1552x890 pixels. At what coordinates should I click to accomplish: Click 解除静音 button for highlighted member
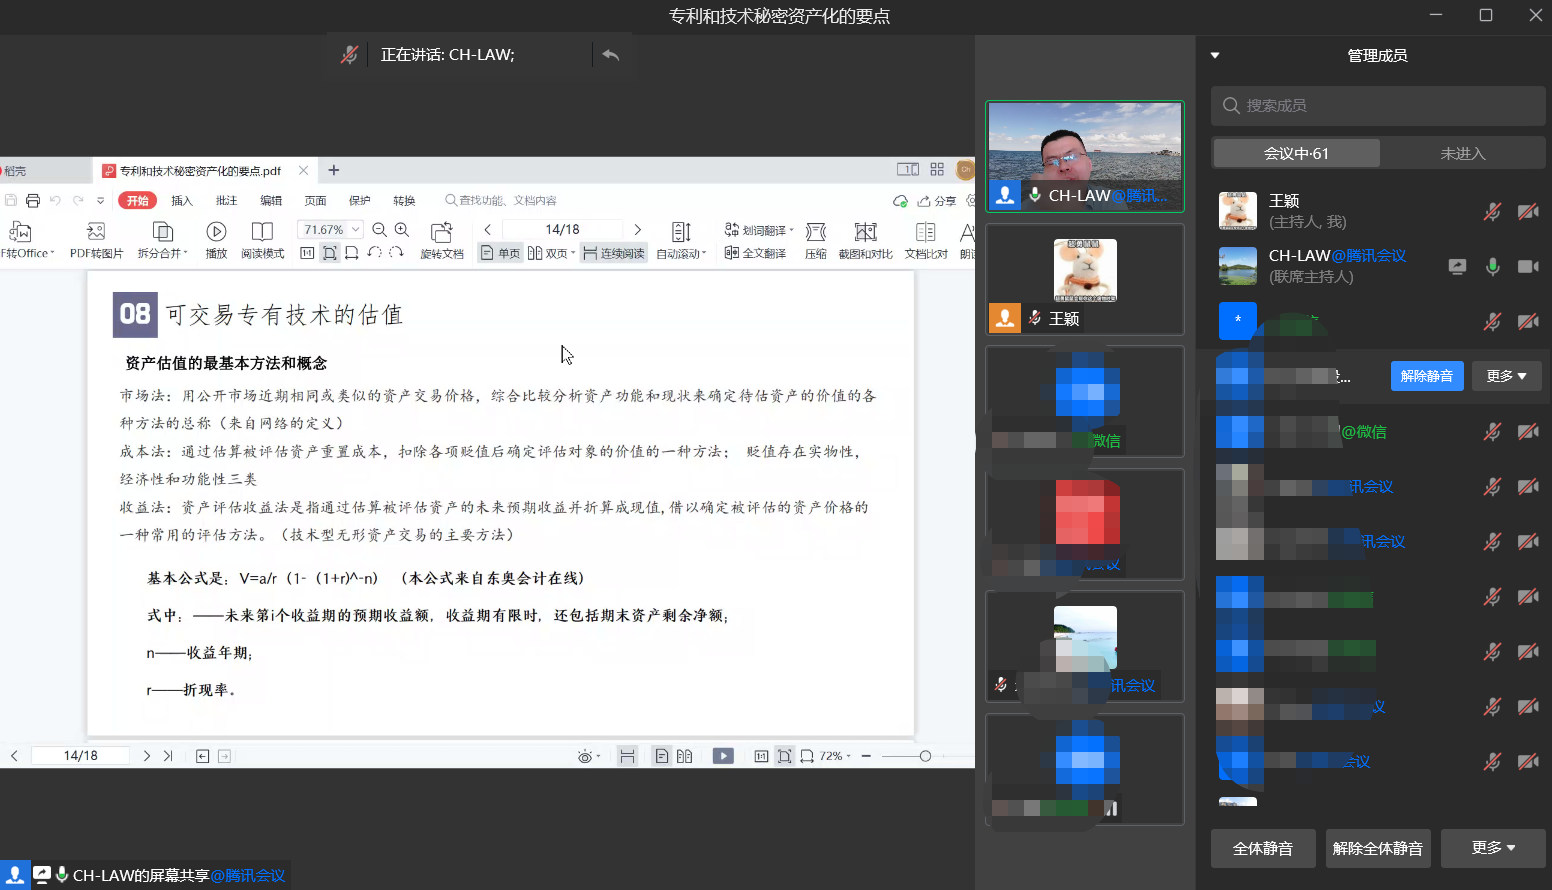click(1427, 376)
